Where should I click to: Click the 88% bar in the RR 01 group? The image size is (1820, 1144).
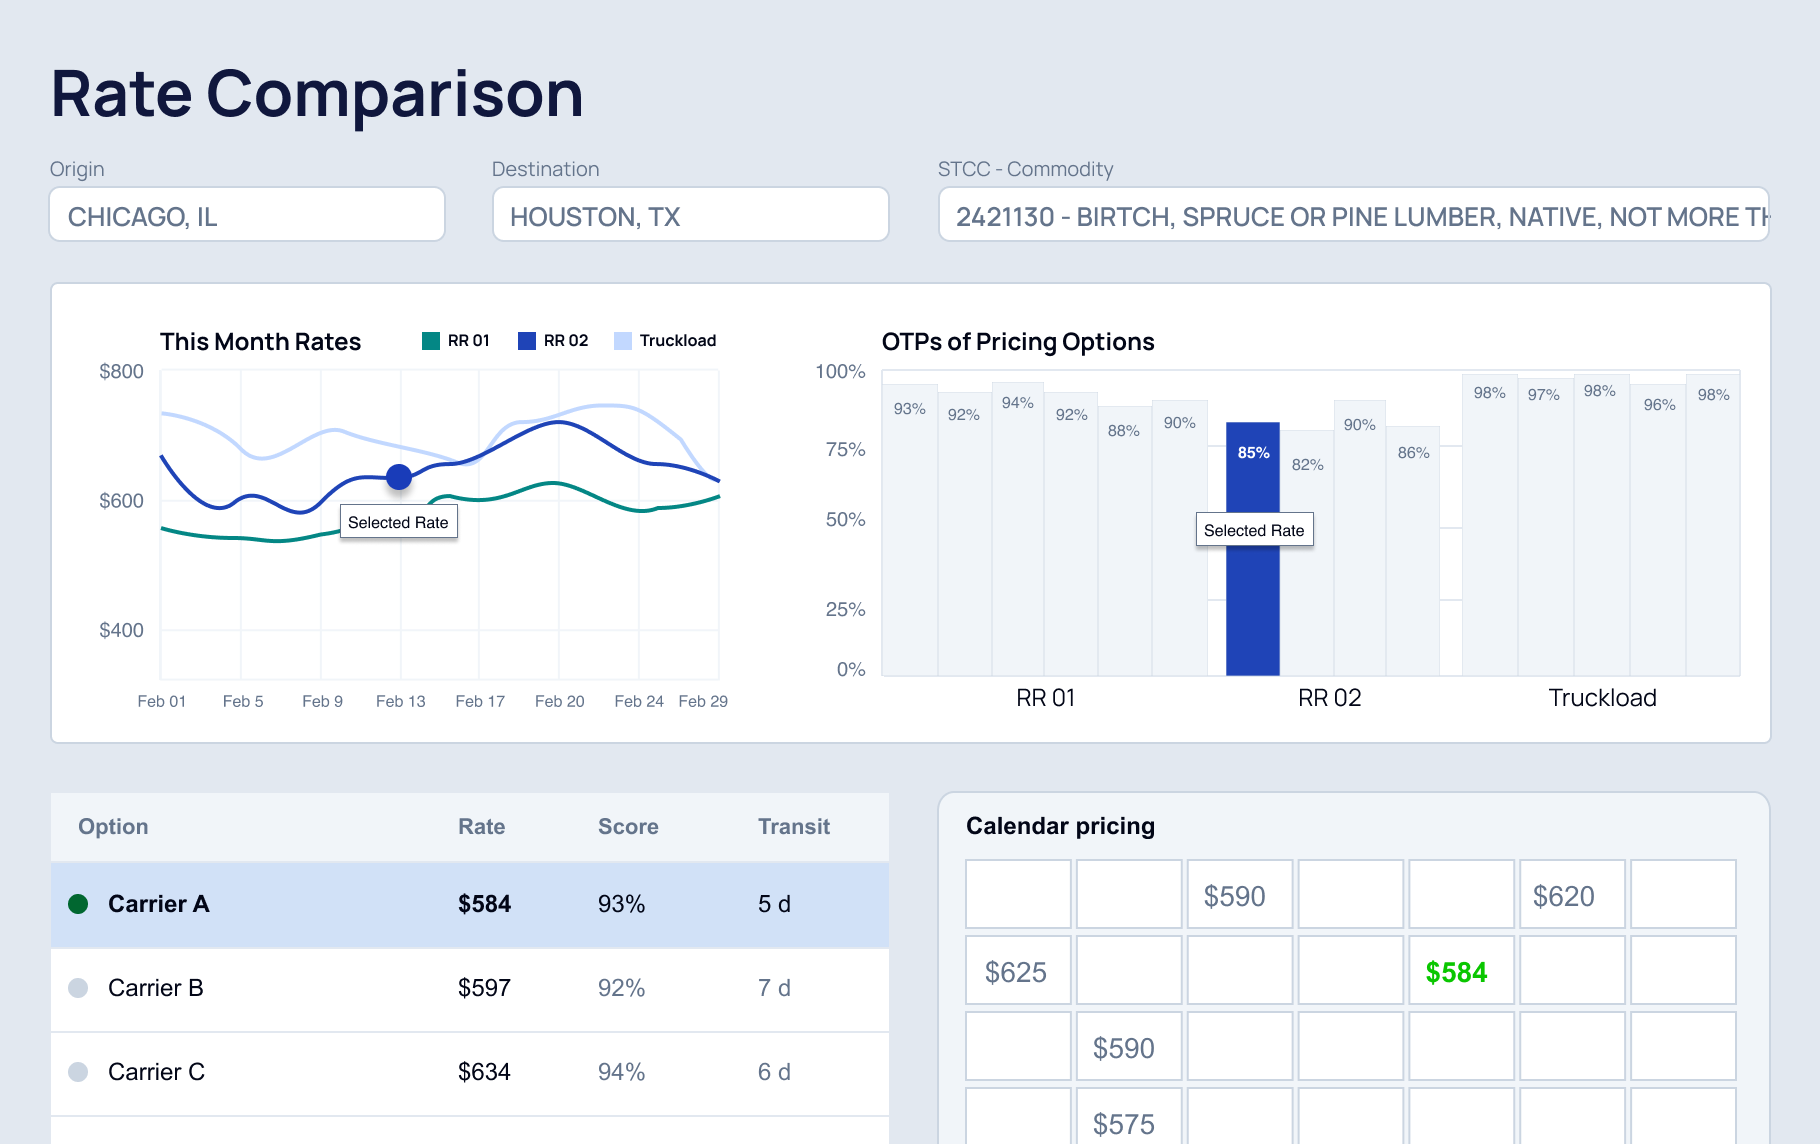tap(1125, 541)
